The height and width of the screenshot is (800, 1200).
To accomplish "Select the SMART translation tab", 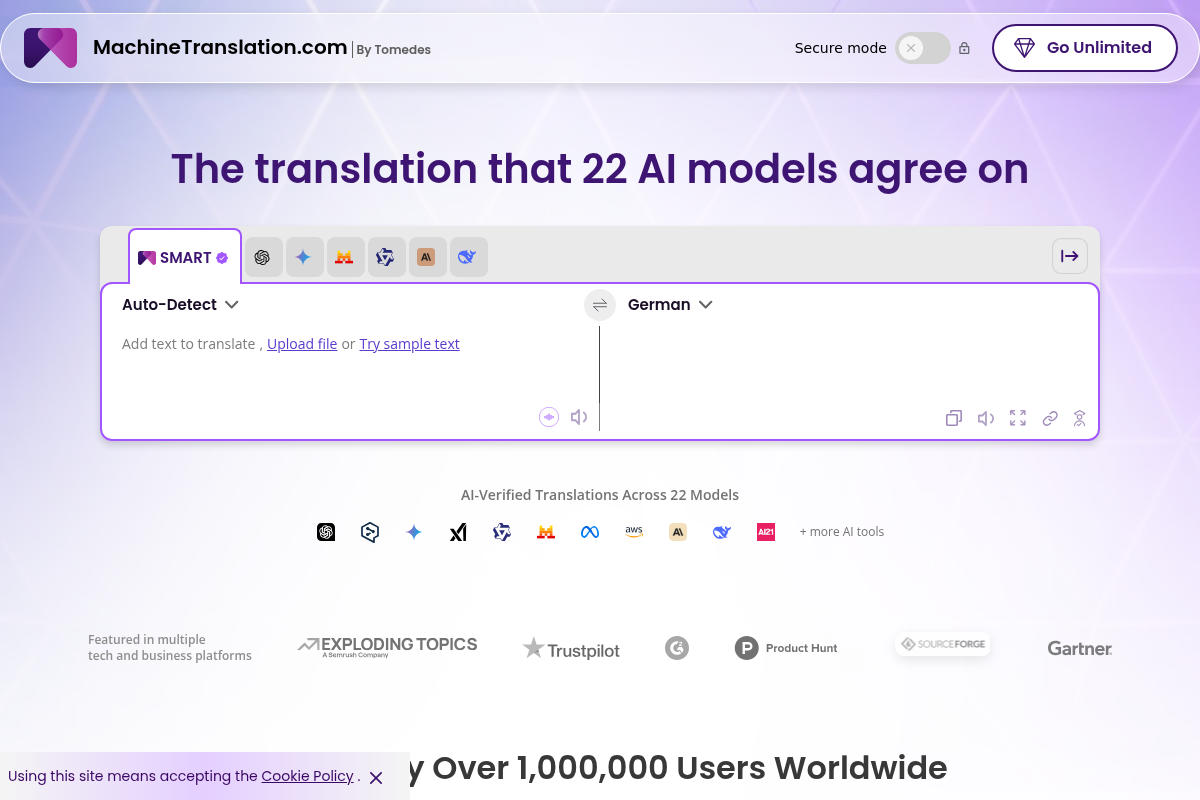I will pyautogui.click(x=184, y=257).
